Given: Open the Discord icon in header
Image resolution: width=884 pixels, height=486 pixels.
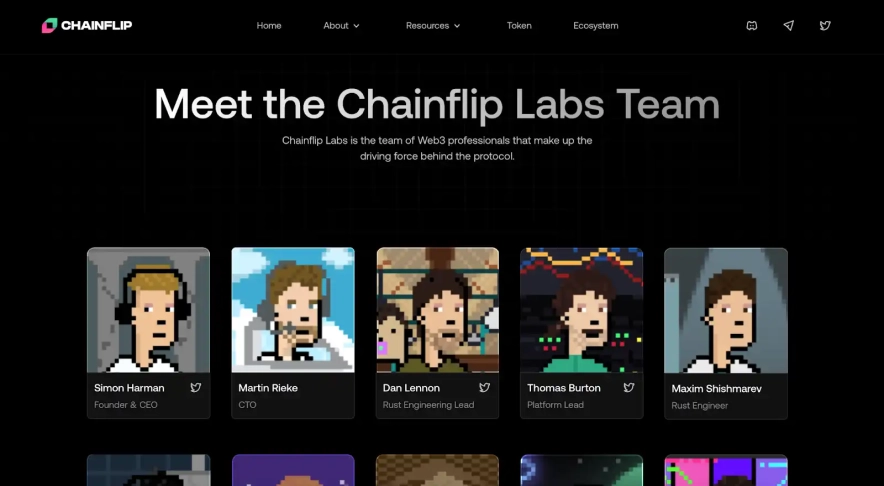Looking at the screenshot, I should (752, 25).
